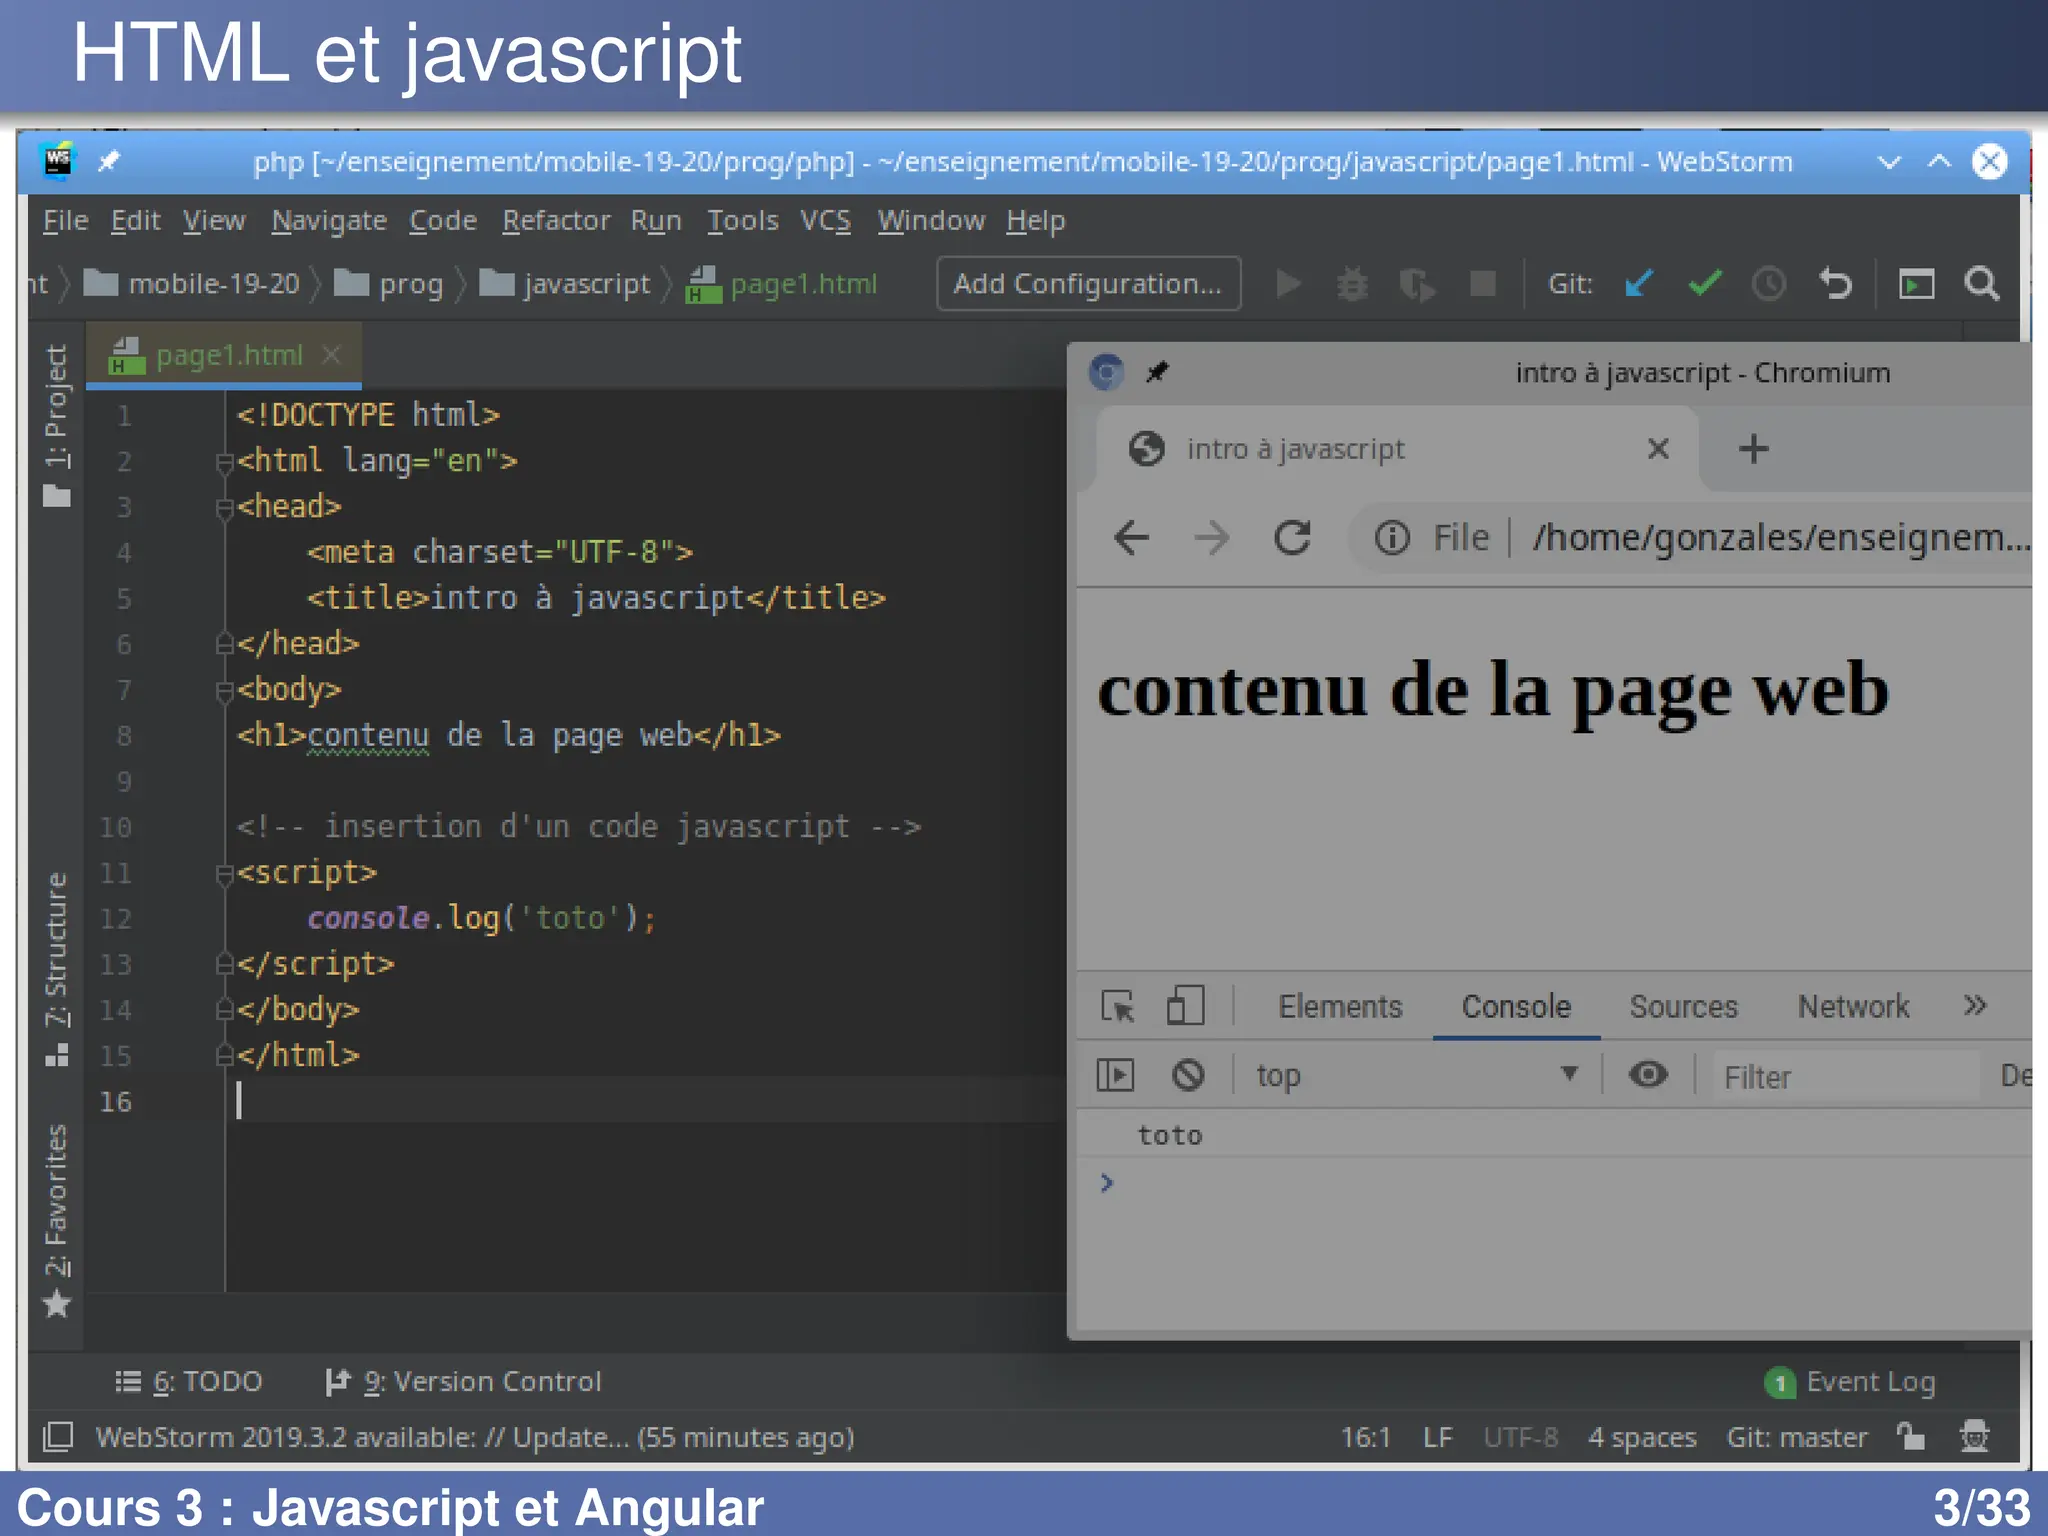
Task: Click the site info icon in address bar
Action: tap(1391, 538)
